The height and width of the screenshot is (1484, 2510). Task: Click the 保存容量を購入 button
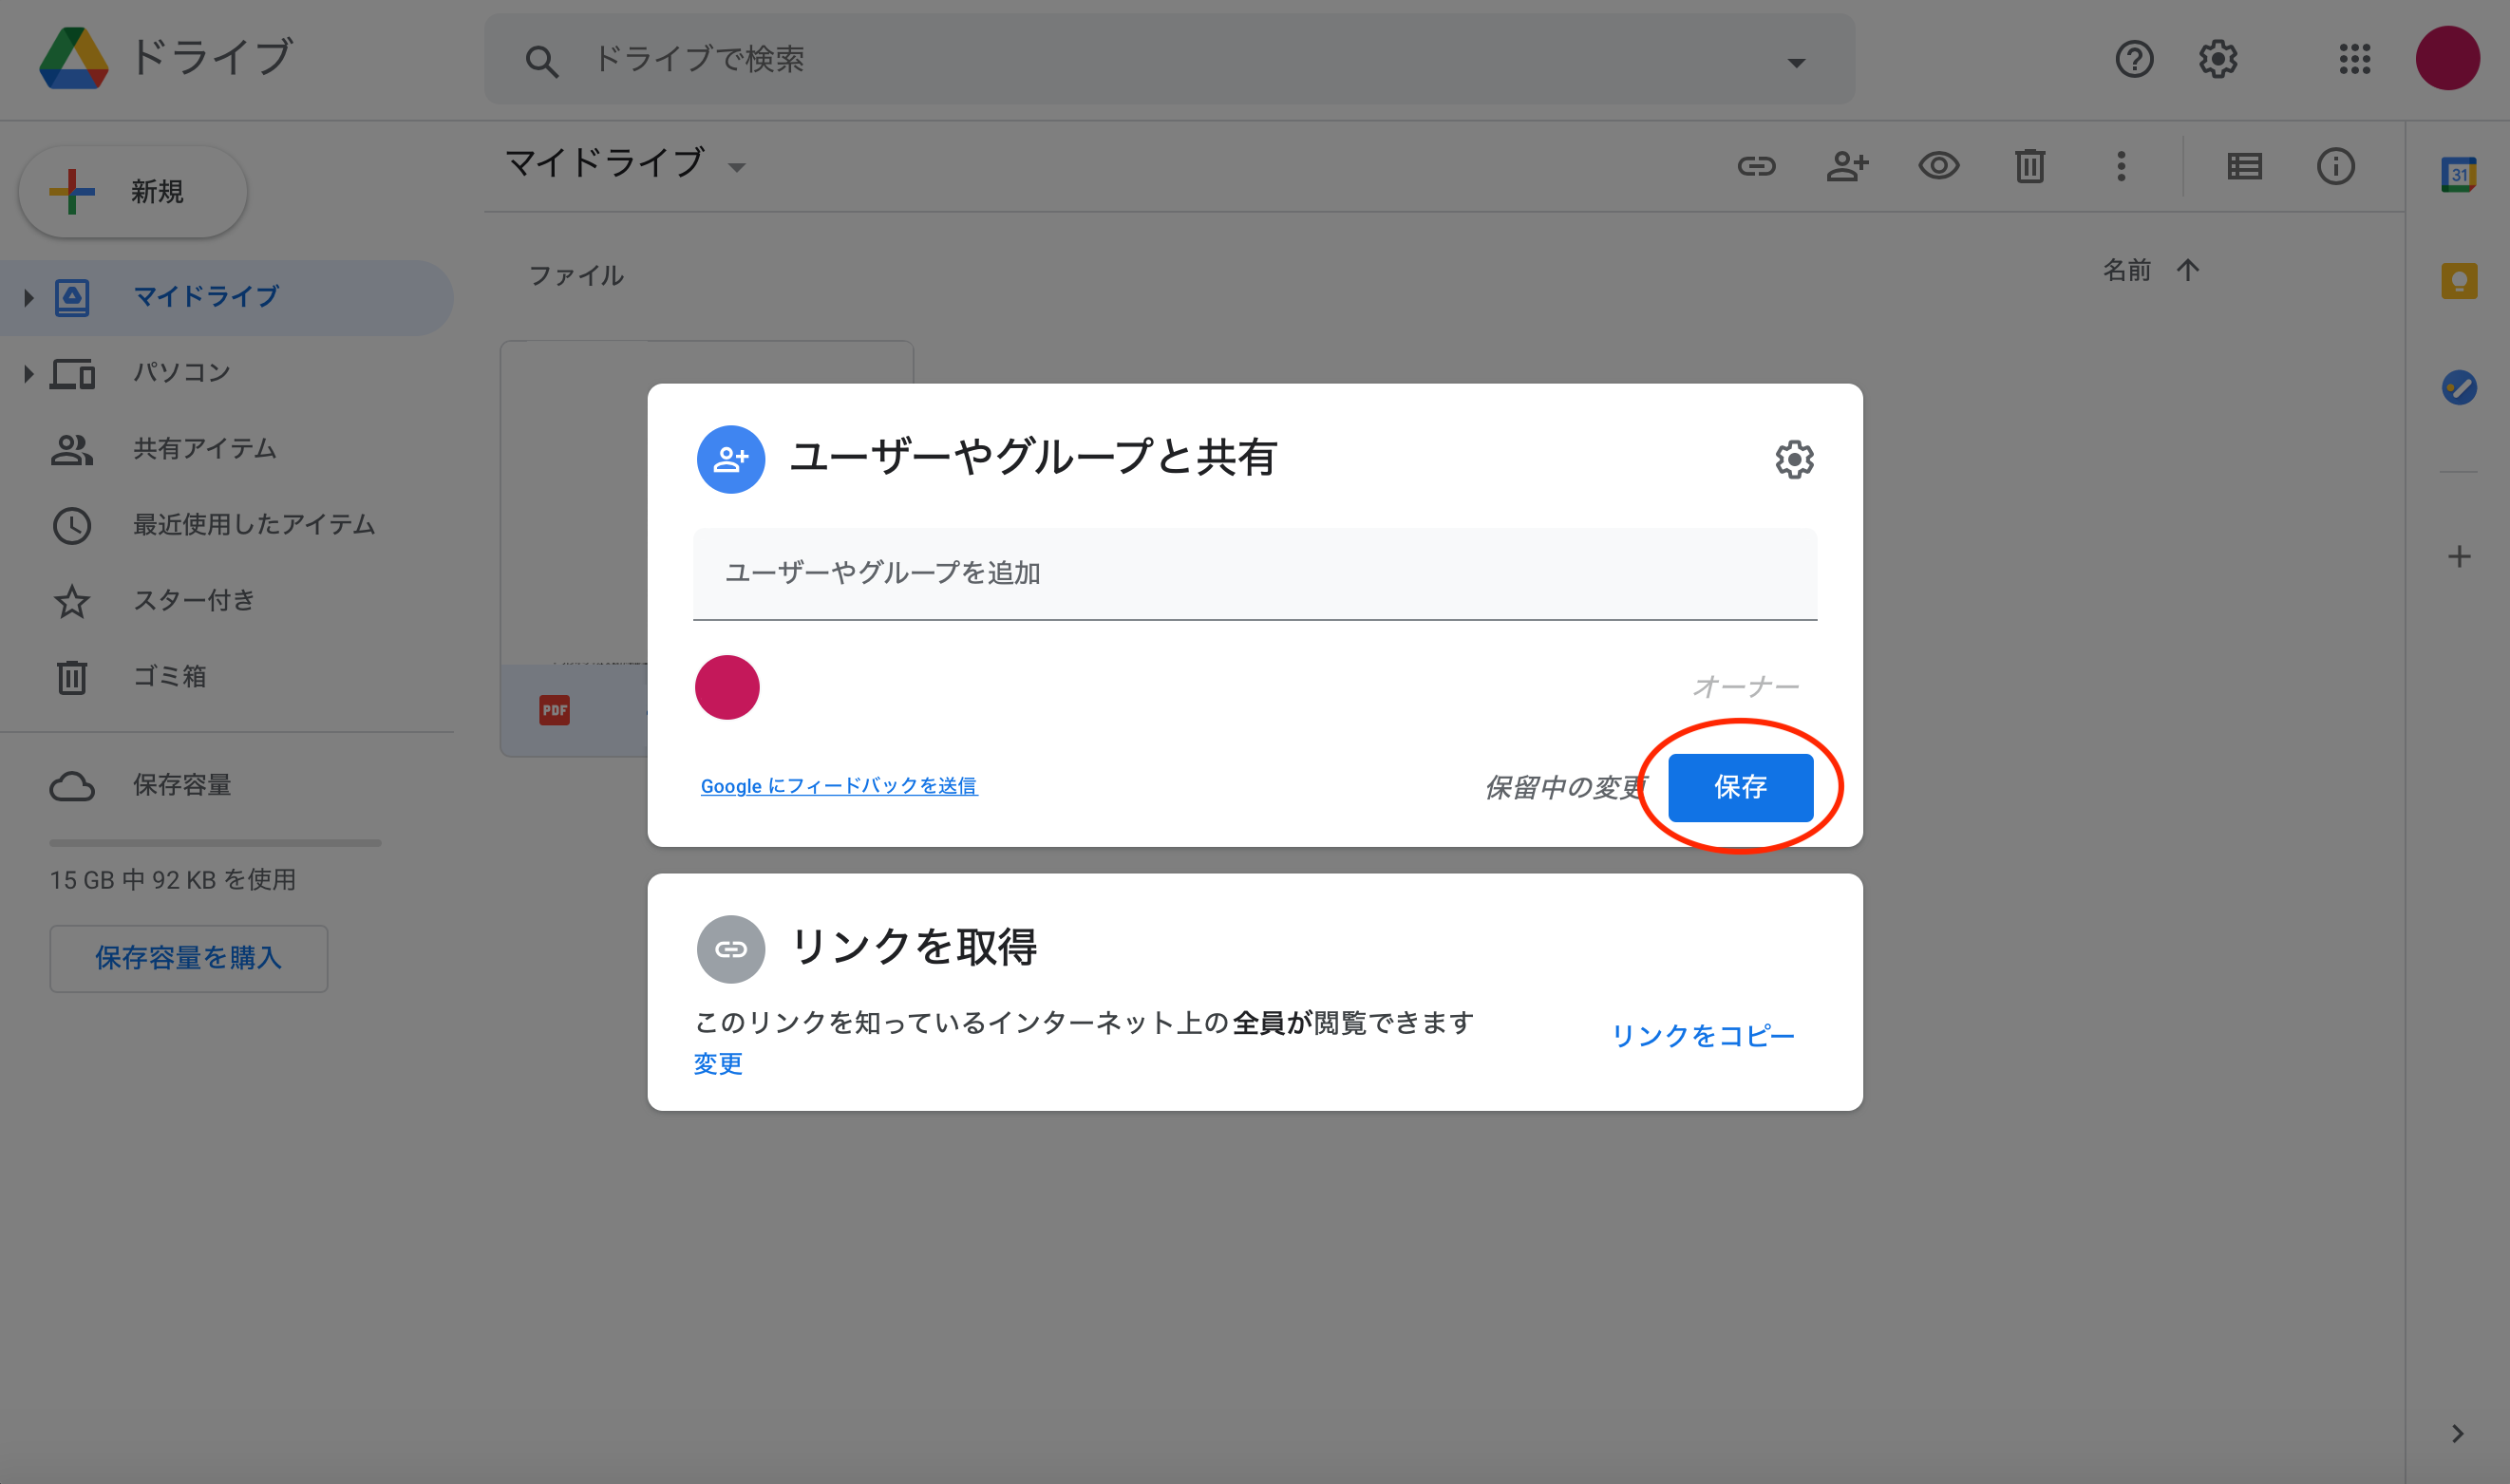pyautogui.click(x=189, y=958)
